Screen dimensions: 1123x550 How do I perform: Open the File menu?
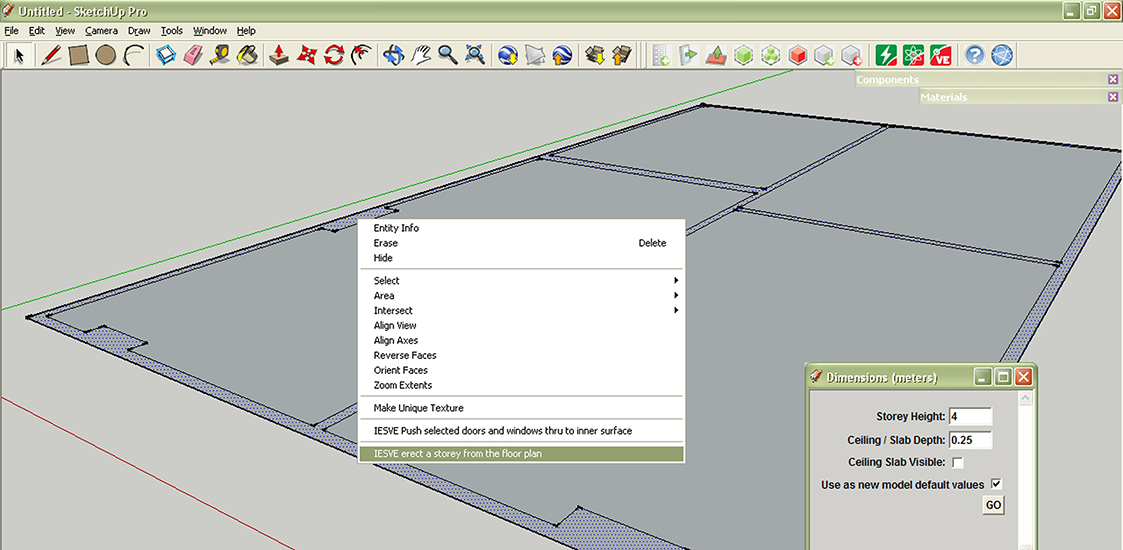pyautogui.click(x=11, y=31)
